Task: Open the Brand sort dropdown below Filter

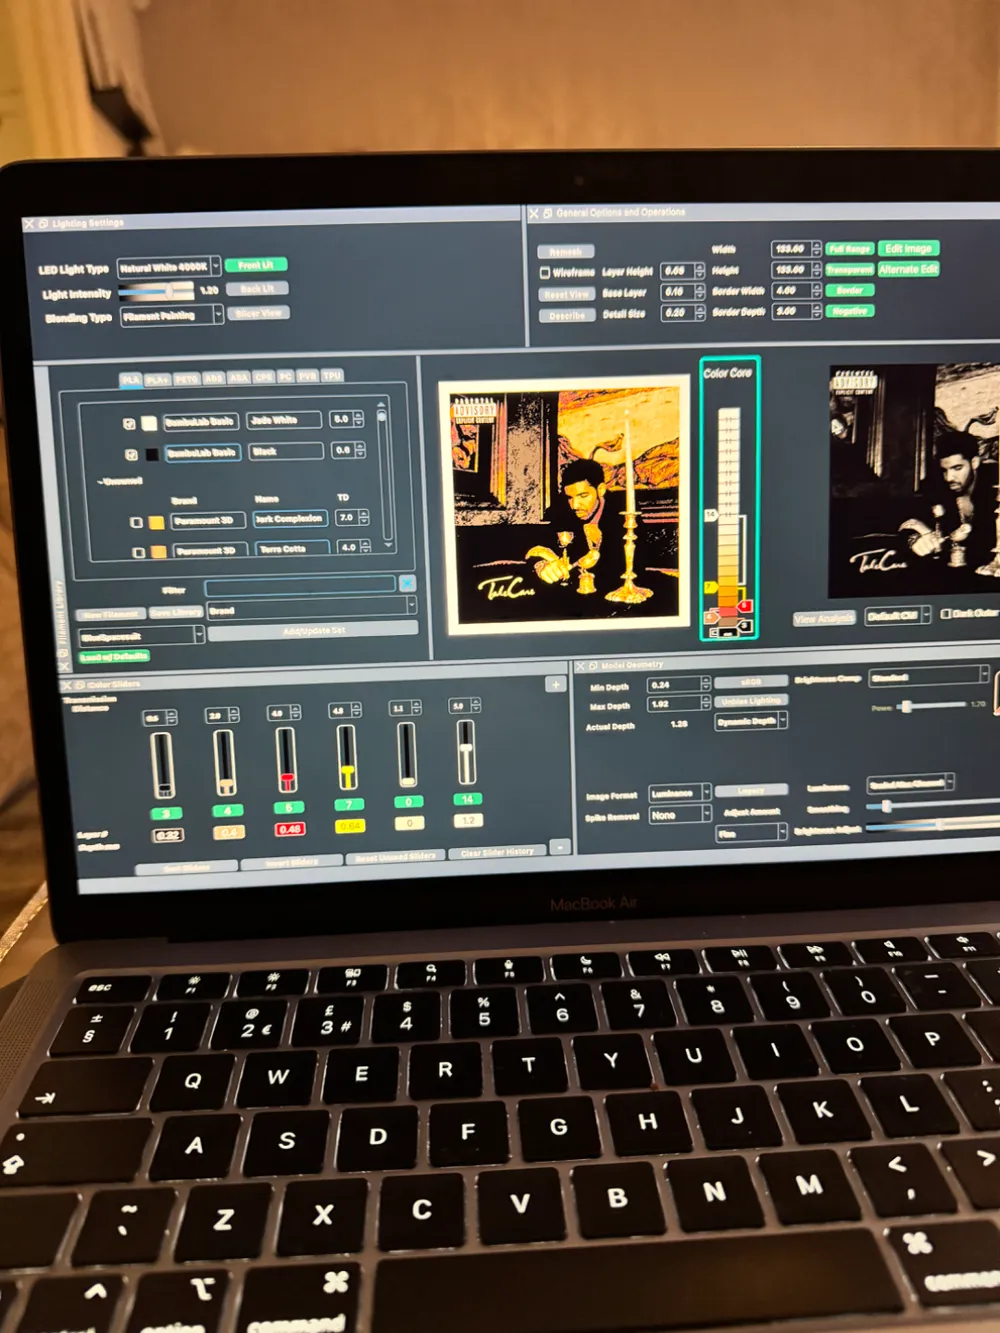Action: click(311, 607)
